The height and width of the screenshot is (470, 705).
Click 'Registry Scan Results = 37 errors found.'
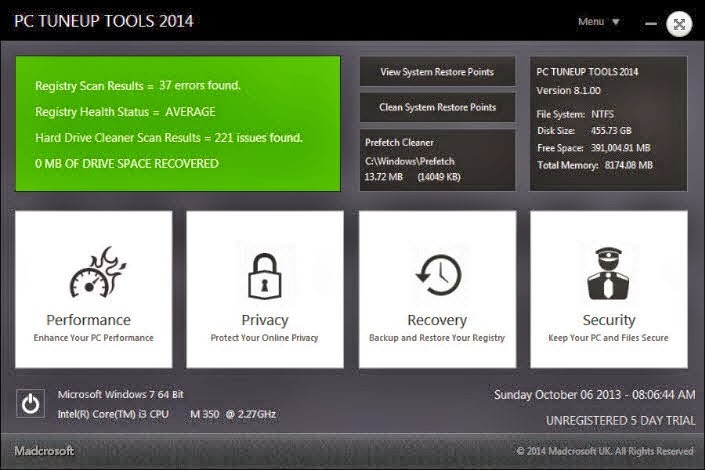point(138,85)
